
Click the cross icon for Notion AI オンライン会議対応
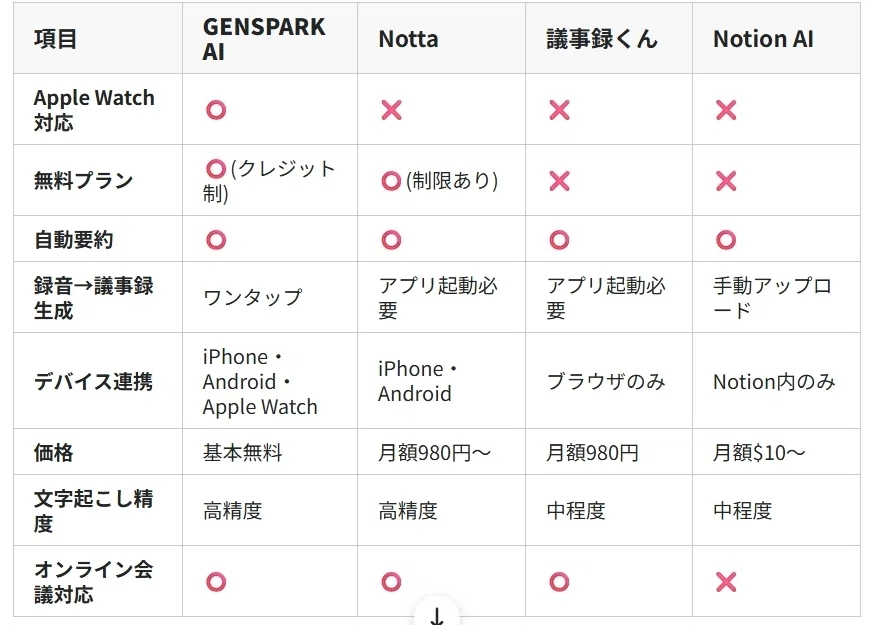[726, 582]
